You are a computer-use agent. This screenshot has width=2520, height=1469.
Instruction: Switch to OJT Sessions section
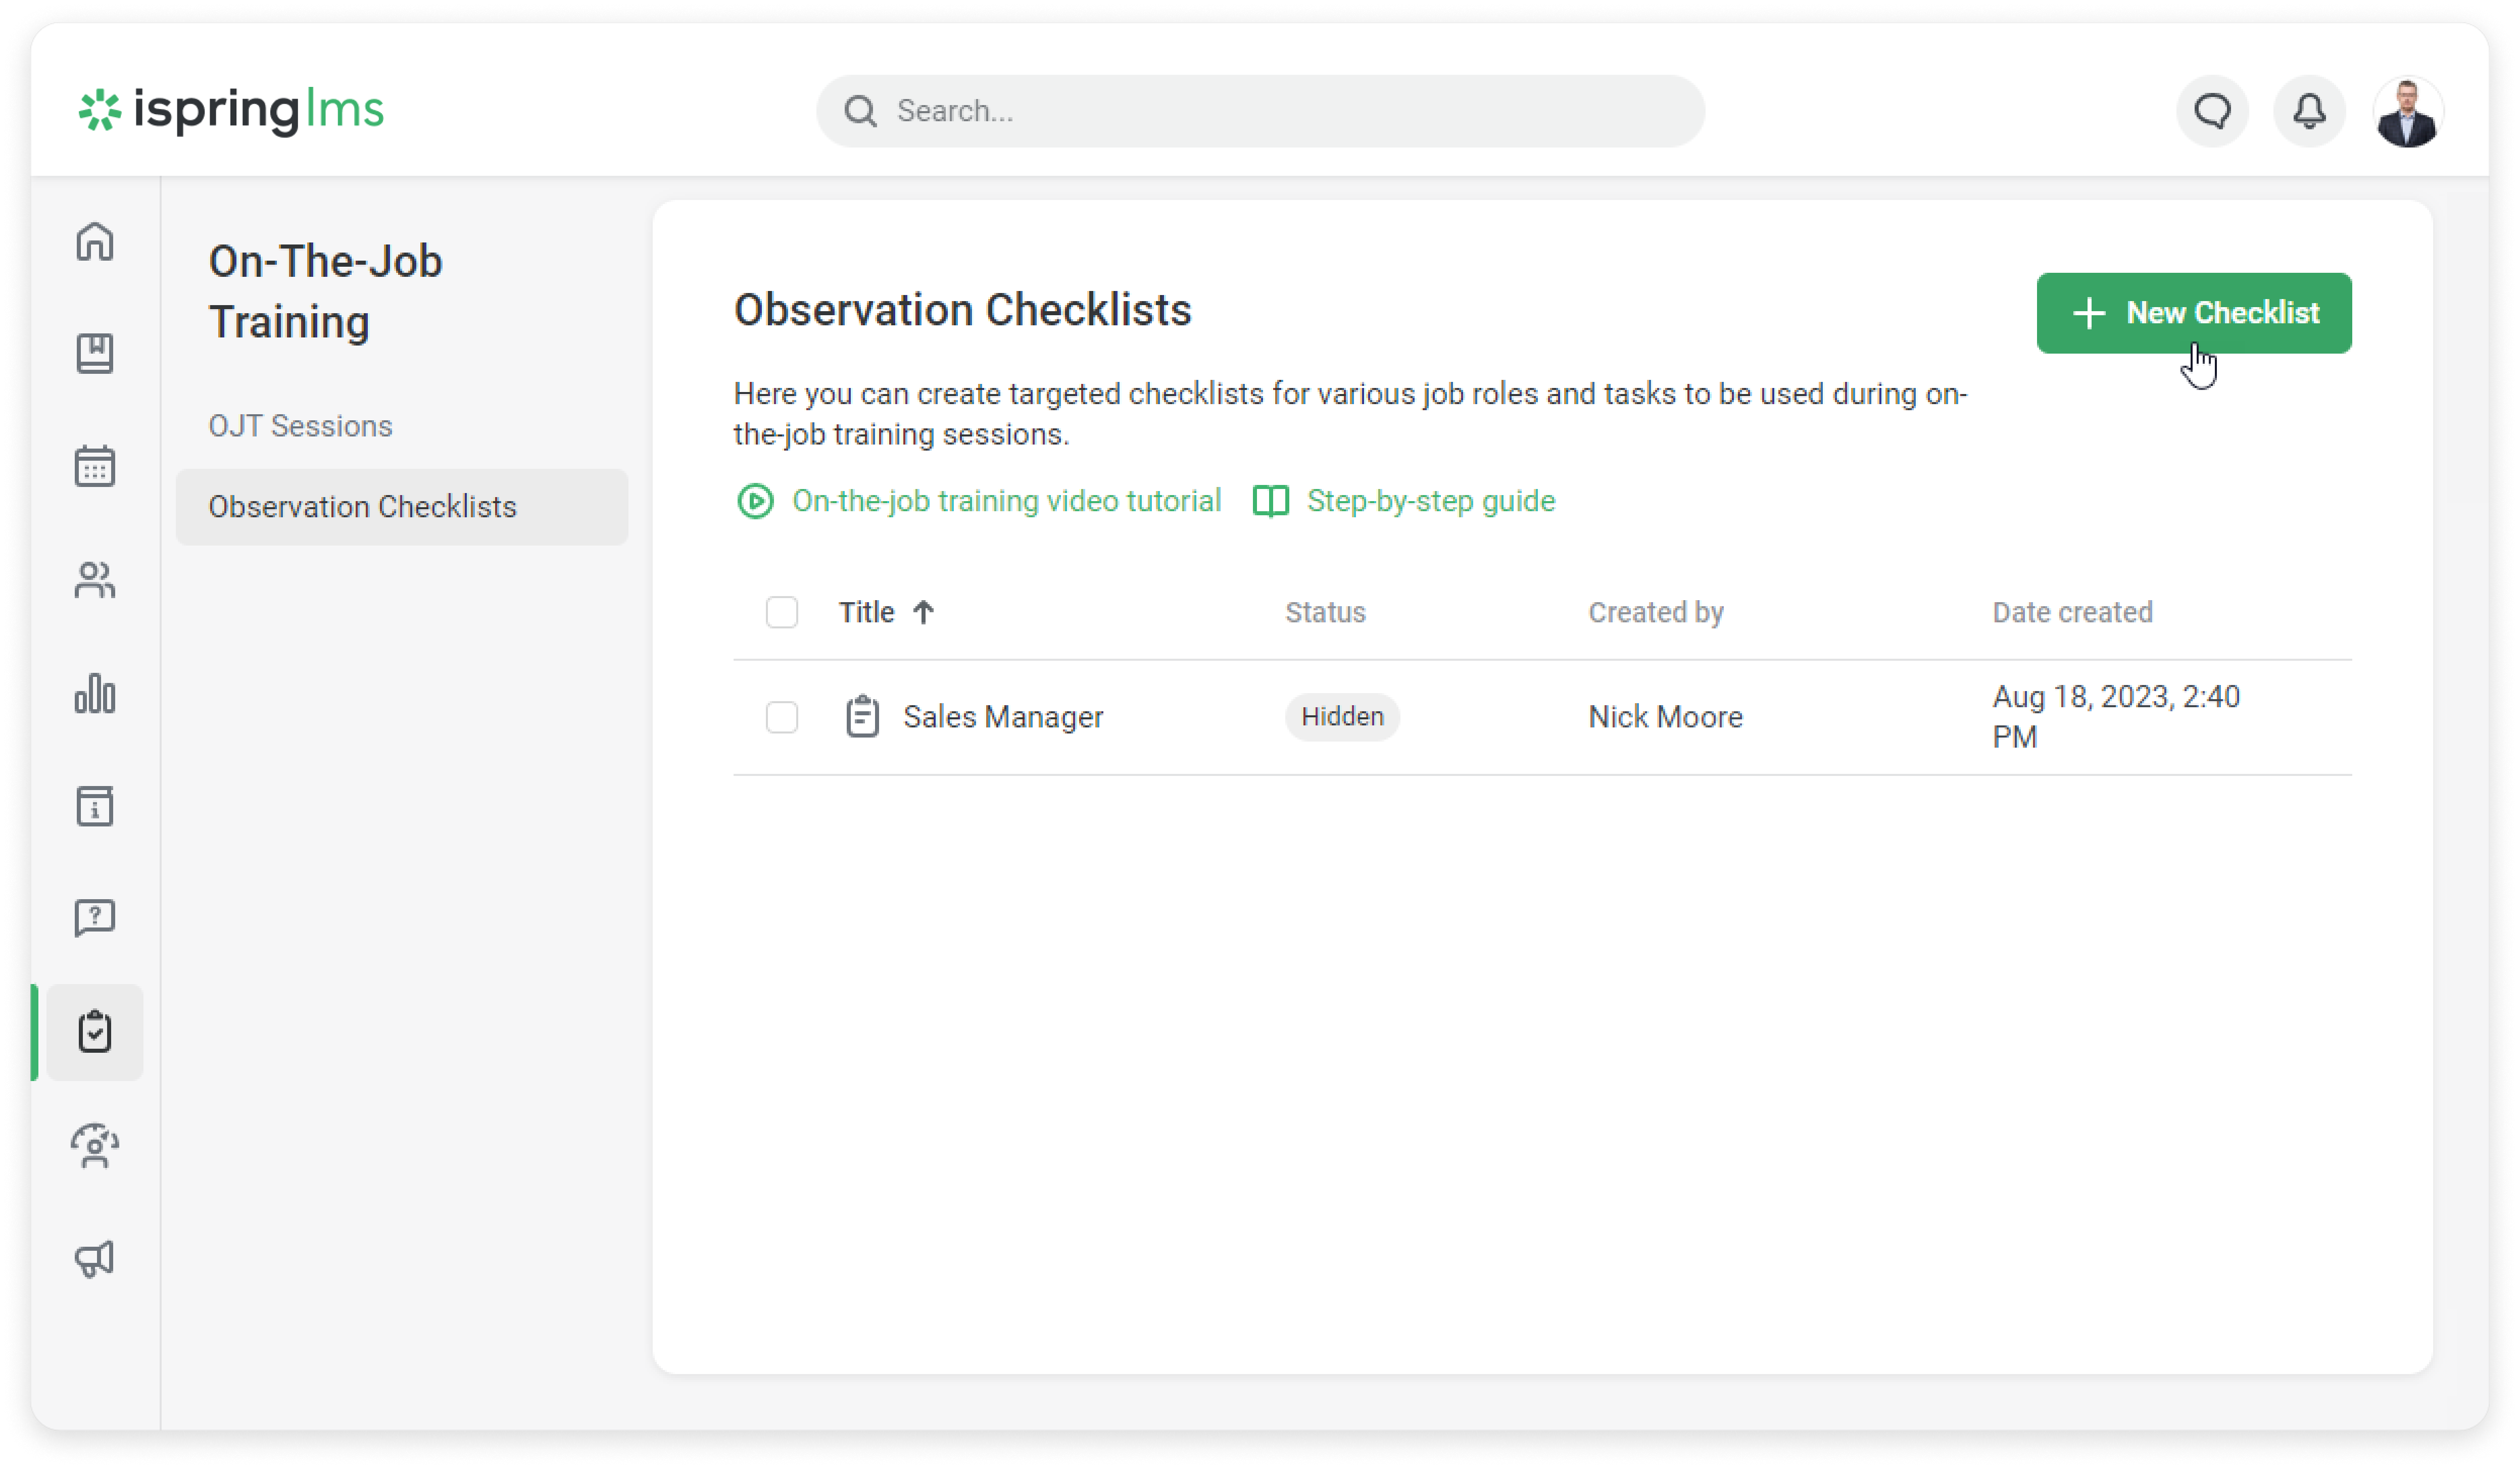(300, 426)
